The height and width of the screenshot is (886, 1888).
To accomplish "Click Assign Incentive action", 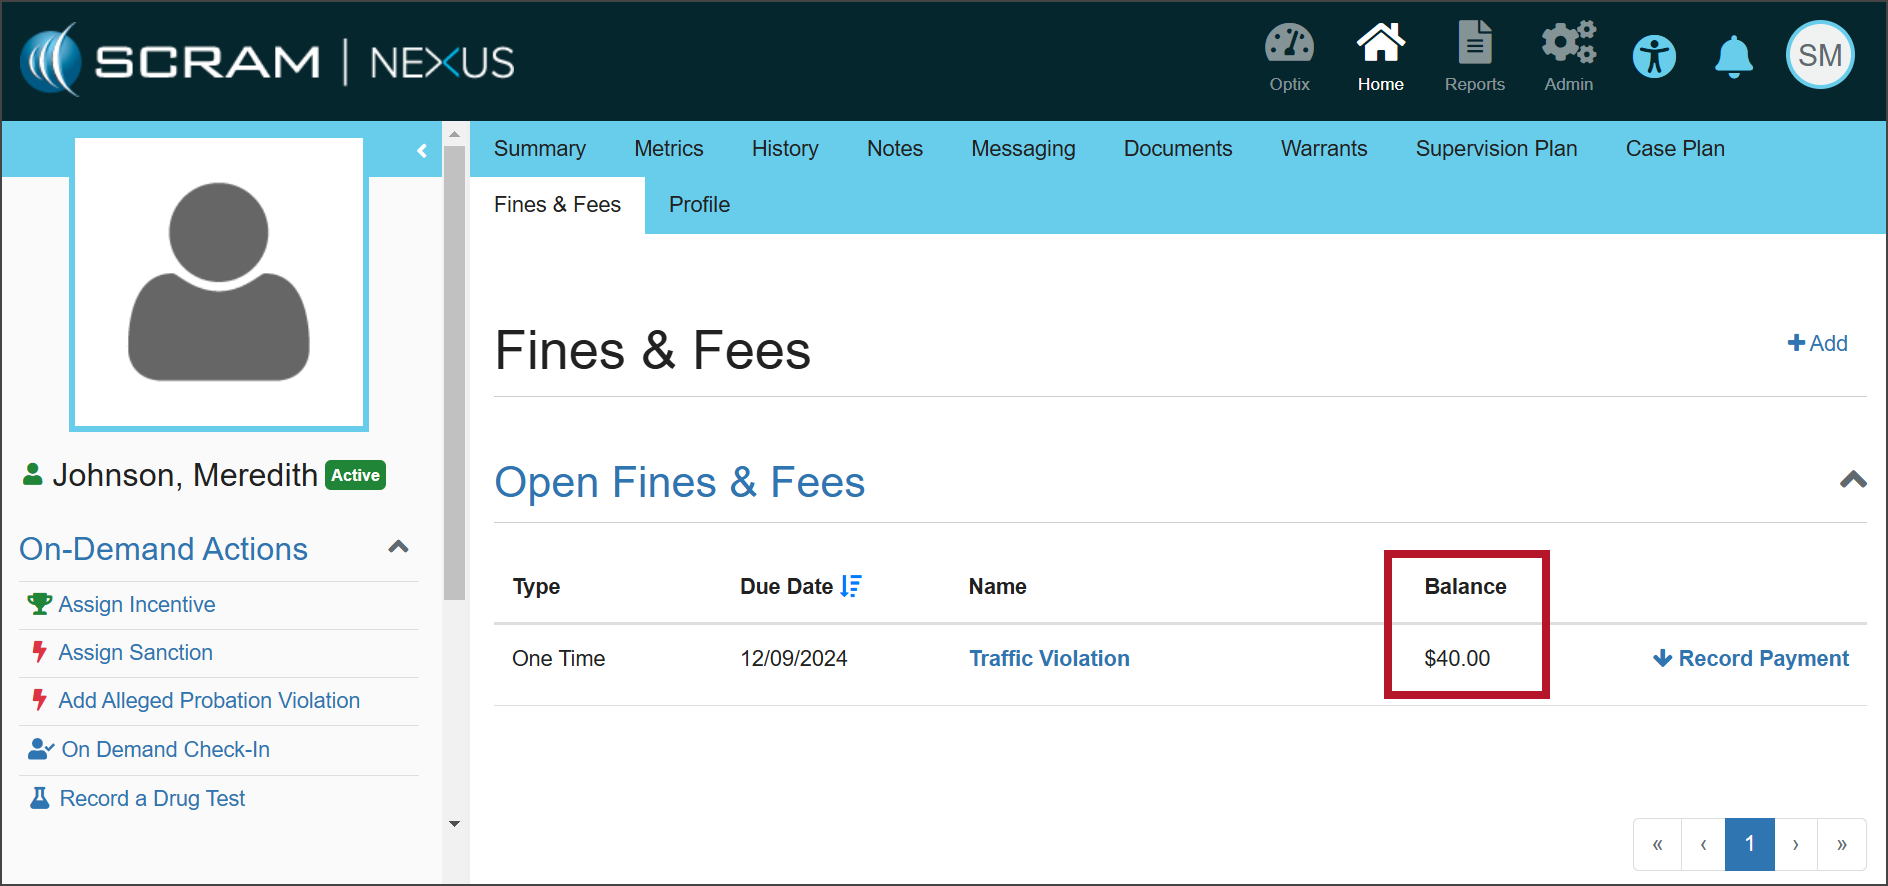I will pyautogui.click(x=137, y=605).
